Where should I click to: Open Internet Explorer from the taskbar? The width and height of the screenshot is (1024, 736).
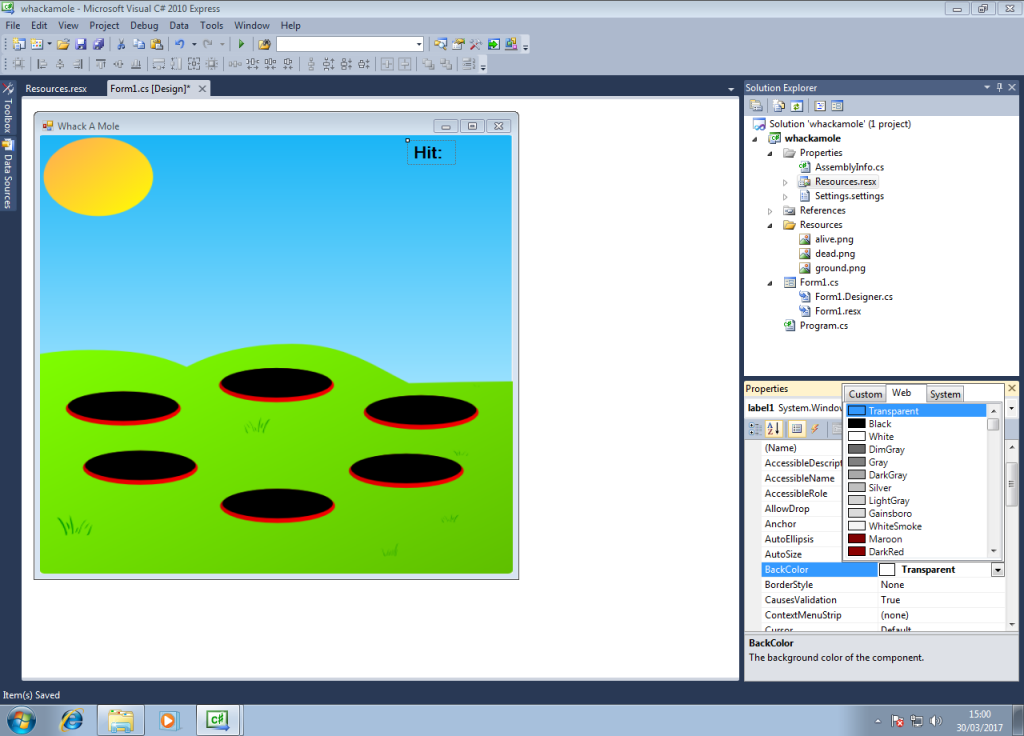click(72, 719)
